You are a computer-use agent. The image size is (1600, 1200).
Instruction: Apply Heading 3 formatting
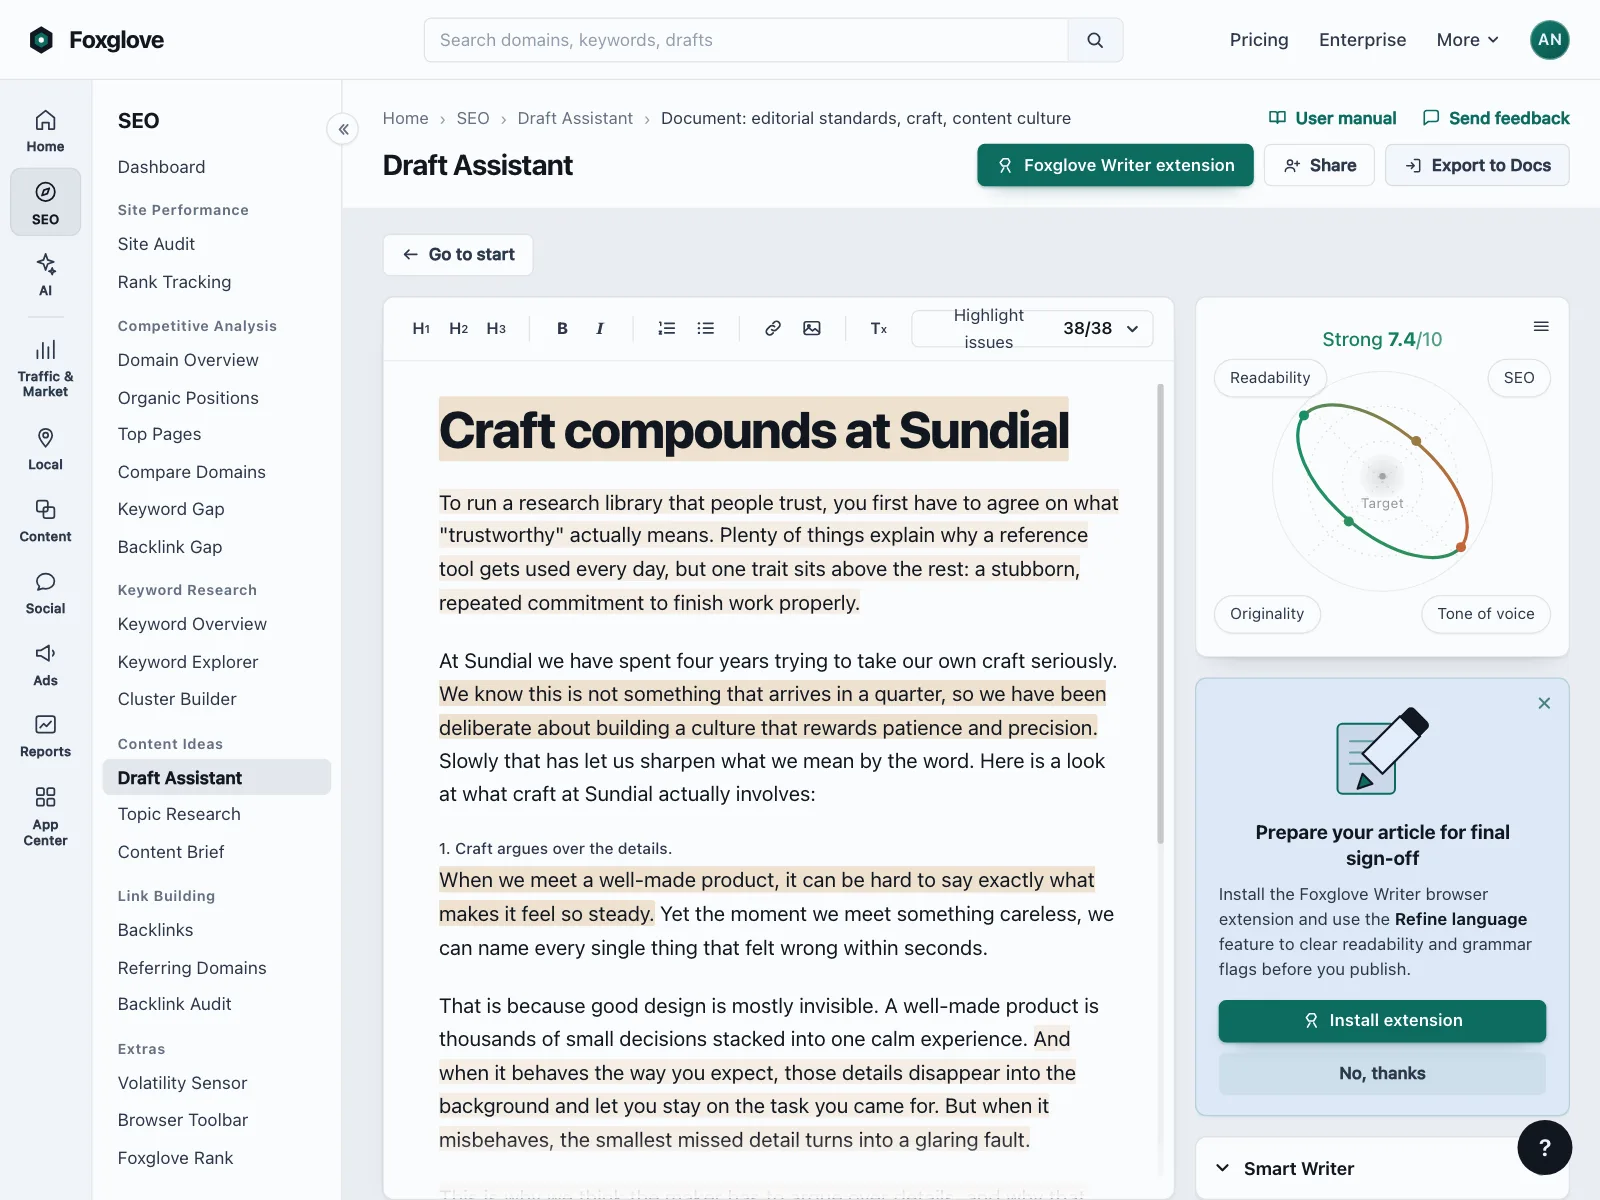coord(496,328)
